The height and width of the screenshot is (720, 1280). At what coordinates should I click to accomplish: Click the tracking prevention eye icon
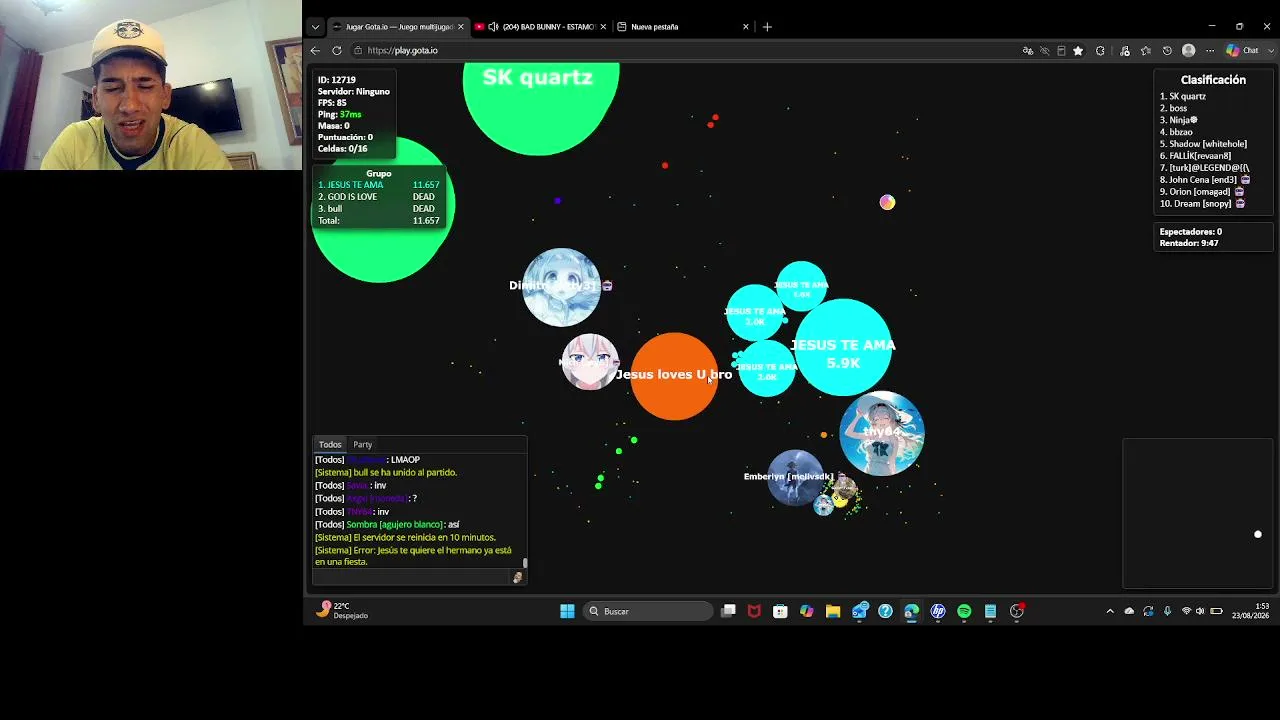pos(1045,50)
